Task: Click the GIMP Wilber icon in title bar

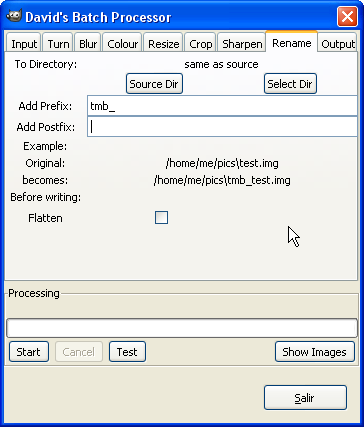Action: 14,16
